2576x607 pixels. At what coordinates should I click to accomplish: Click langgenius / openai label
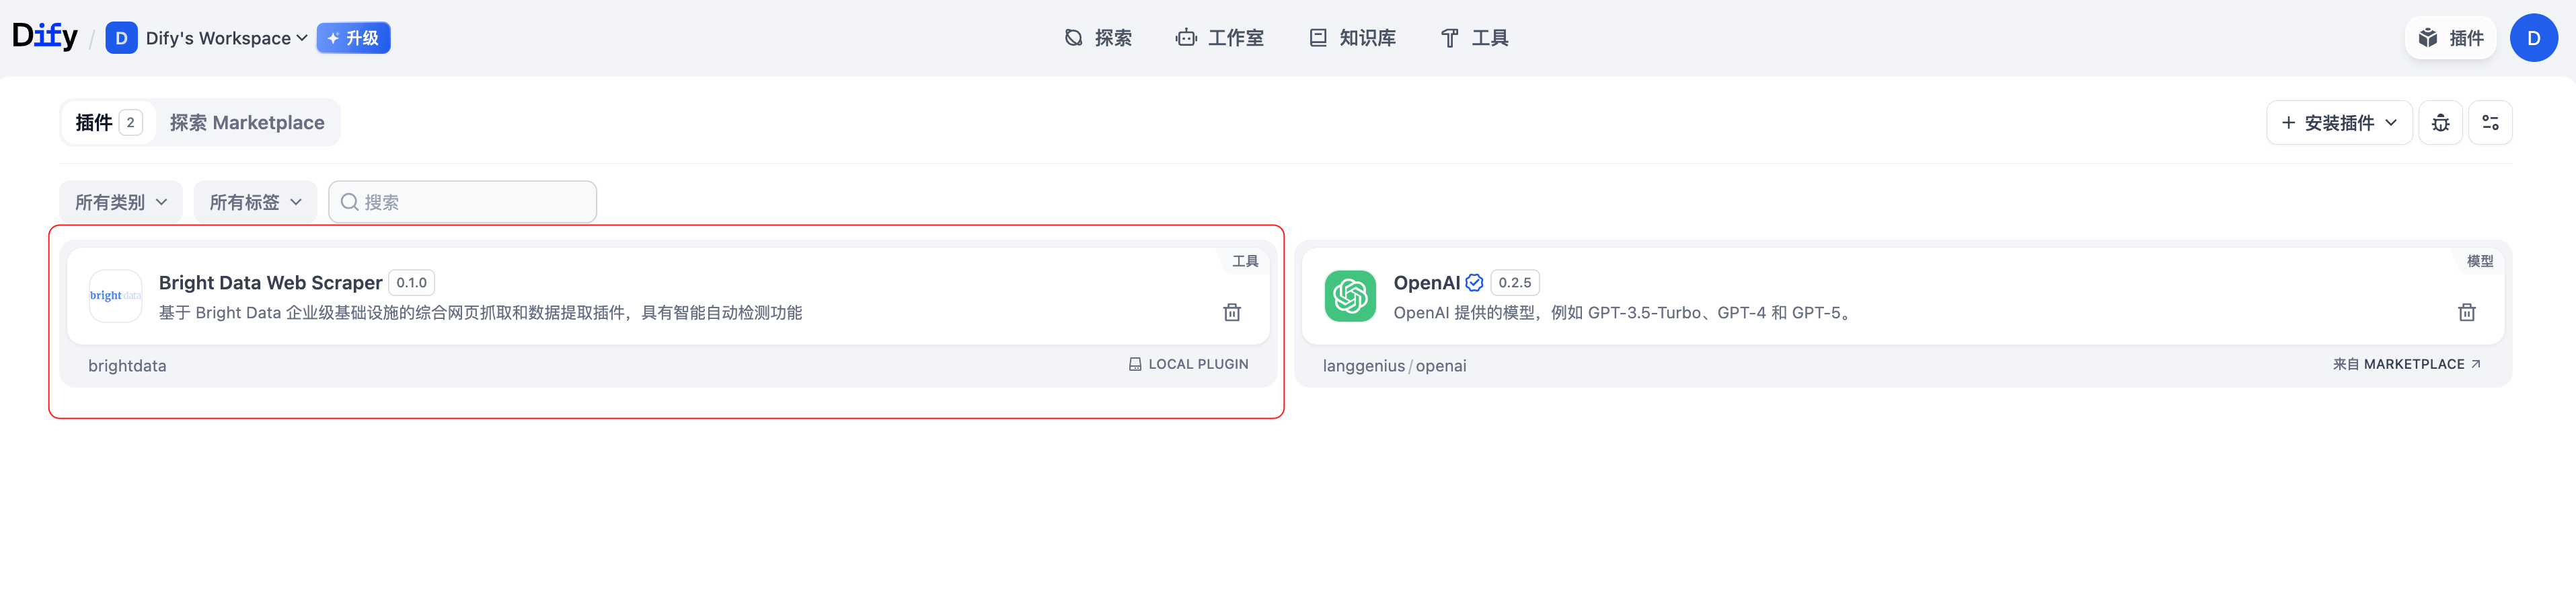point(1394,366)
